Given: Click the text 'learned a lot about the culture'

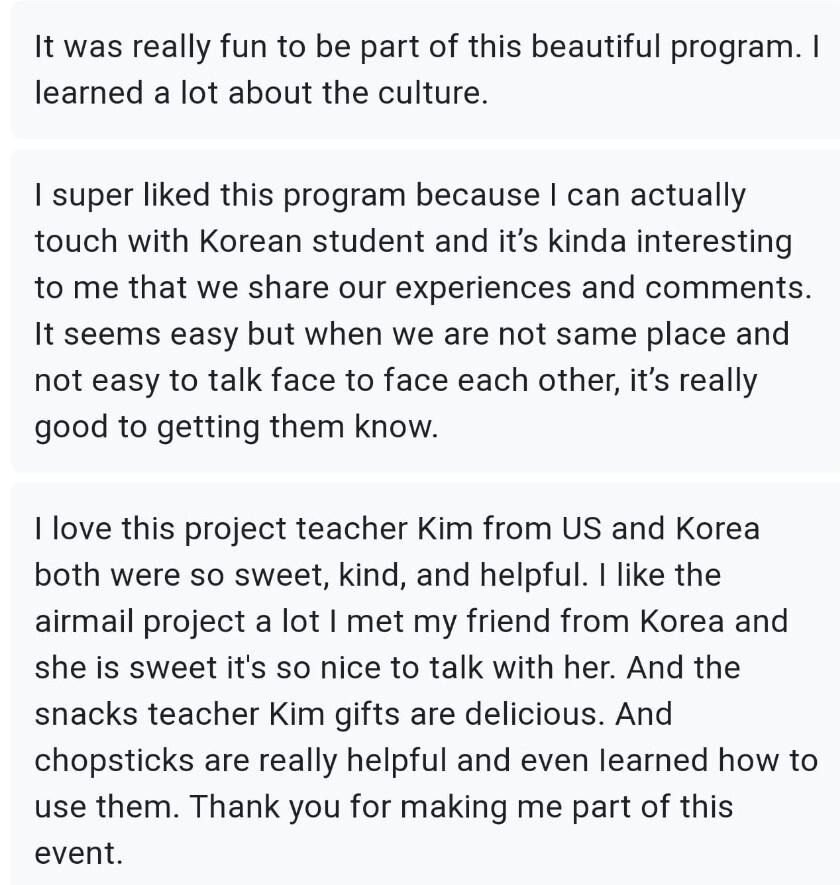Looking at the screenshot, I should [259, 93].
